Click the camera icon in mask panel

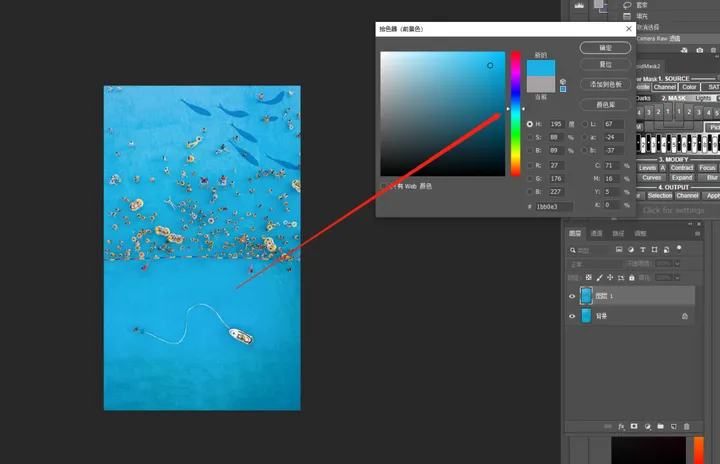coord(699,50)
